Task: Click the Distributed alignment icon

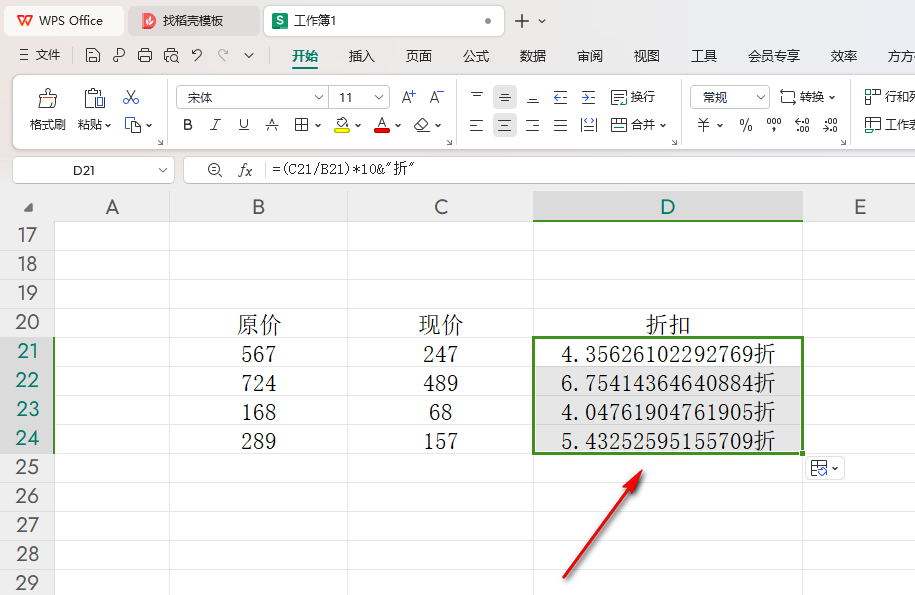Action: [588, 125]
